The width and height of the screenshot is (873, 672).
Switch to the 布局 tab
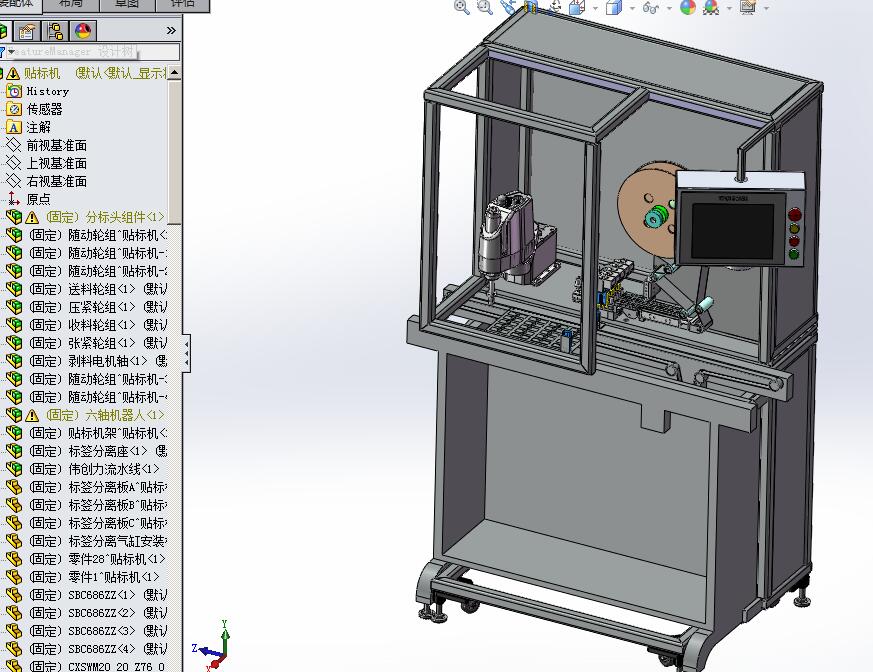point(71,5)
